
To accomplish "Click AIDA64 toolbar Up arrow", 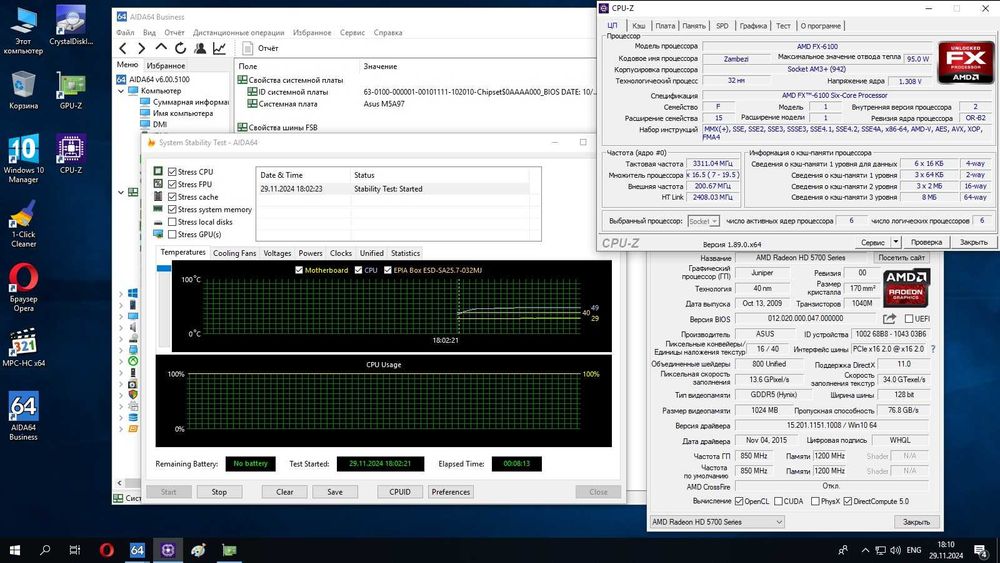I will [161, 48].
